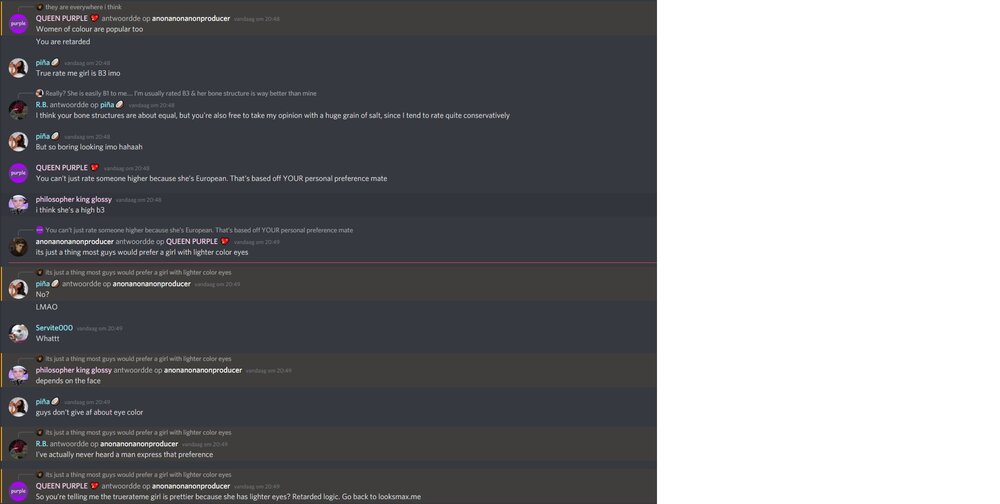
Task: Select the 'LMAO' message from piña
Action: tap(47, 307)
